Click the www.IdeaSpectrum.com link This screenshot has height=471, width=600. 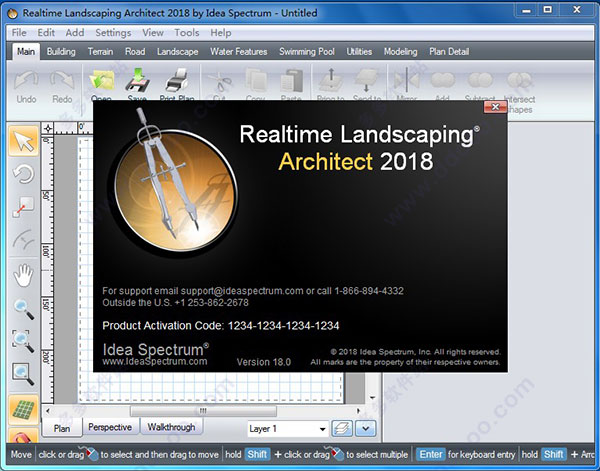(x=155, y=362)
